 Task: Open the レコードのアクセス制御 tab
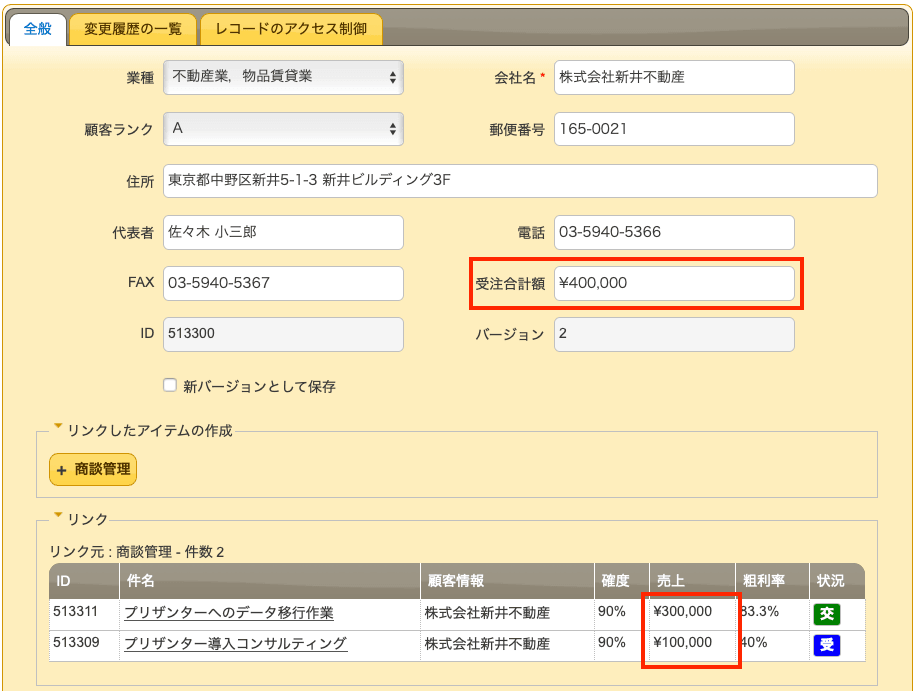(292, 29)
